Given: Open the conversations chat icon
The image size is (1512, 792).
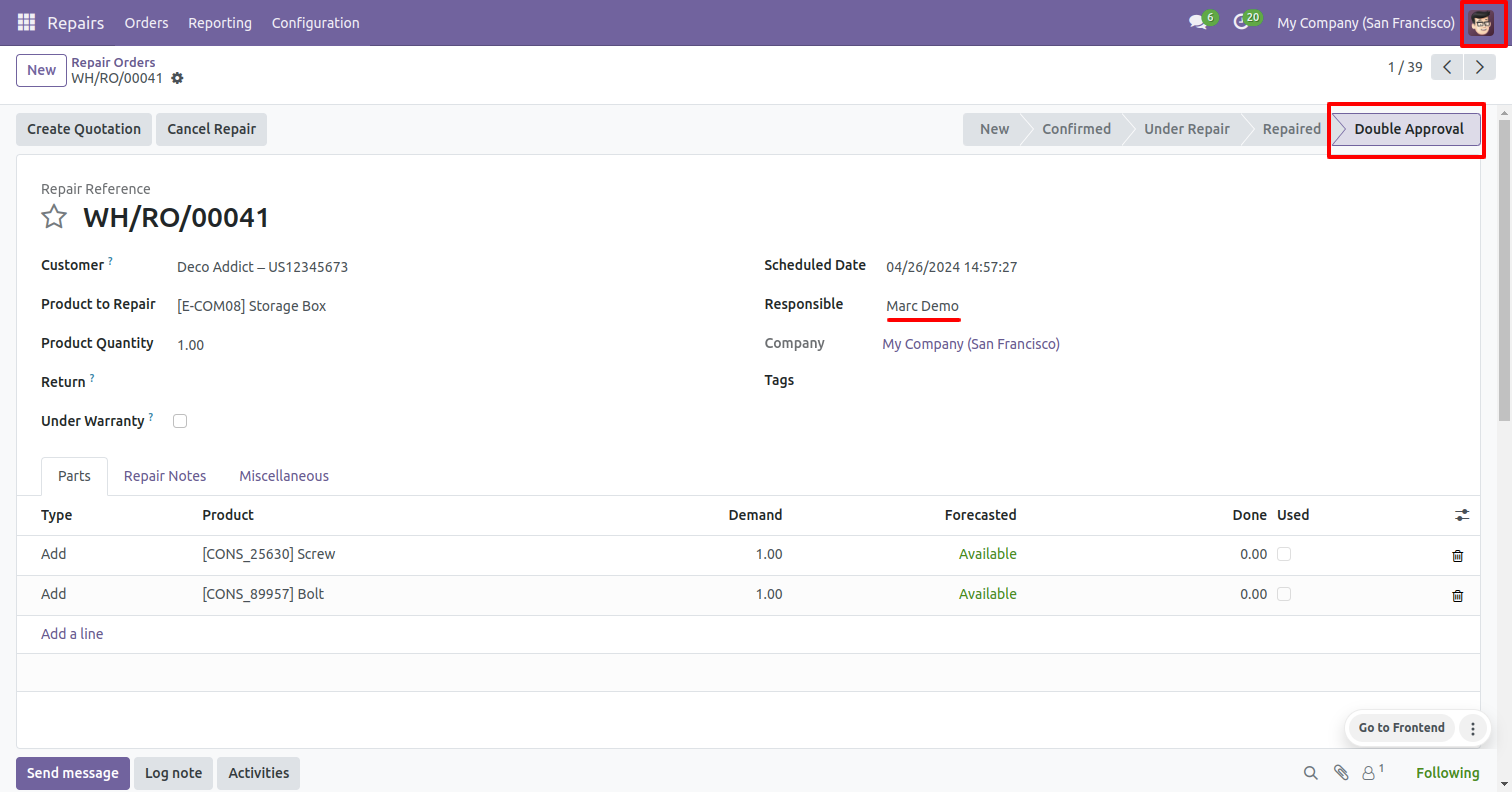Looking at the screenshot, I should [1197, 22].
